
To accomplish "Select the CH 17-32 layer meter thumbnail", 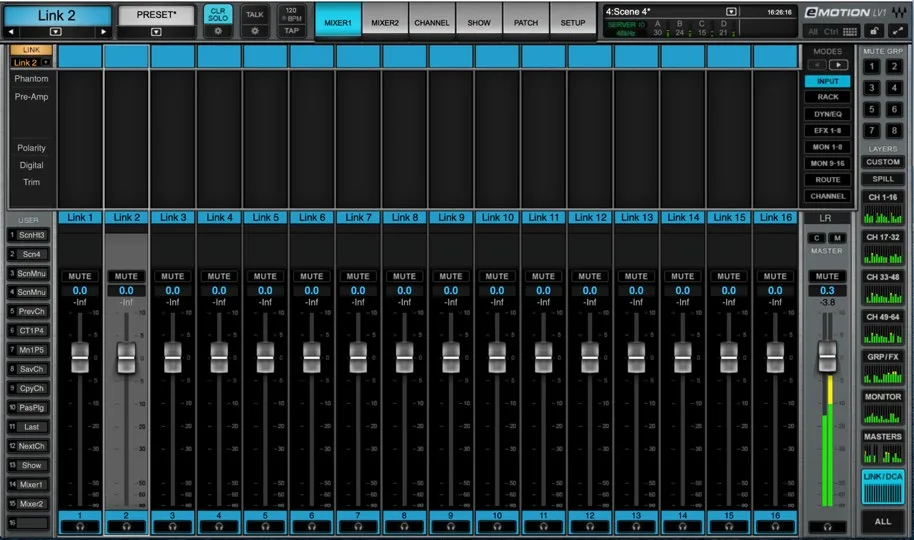I will 883,257.
